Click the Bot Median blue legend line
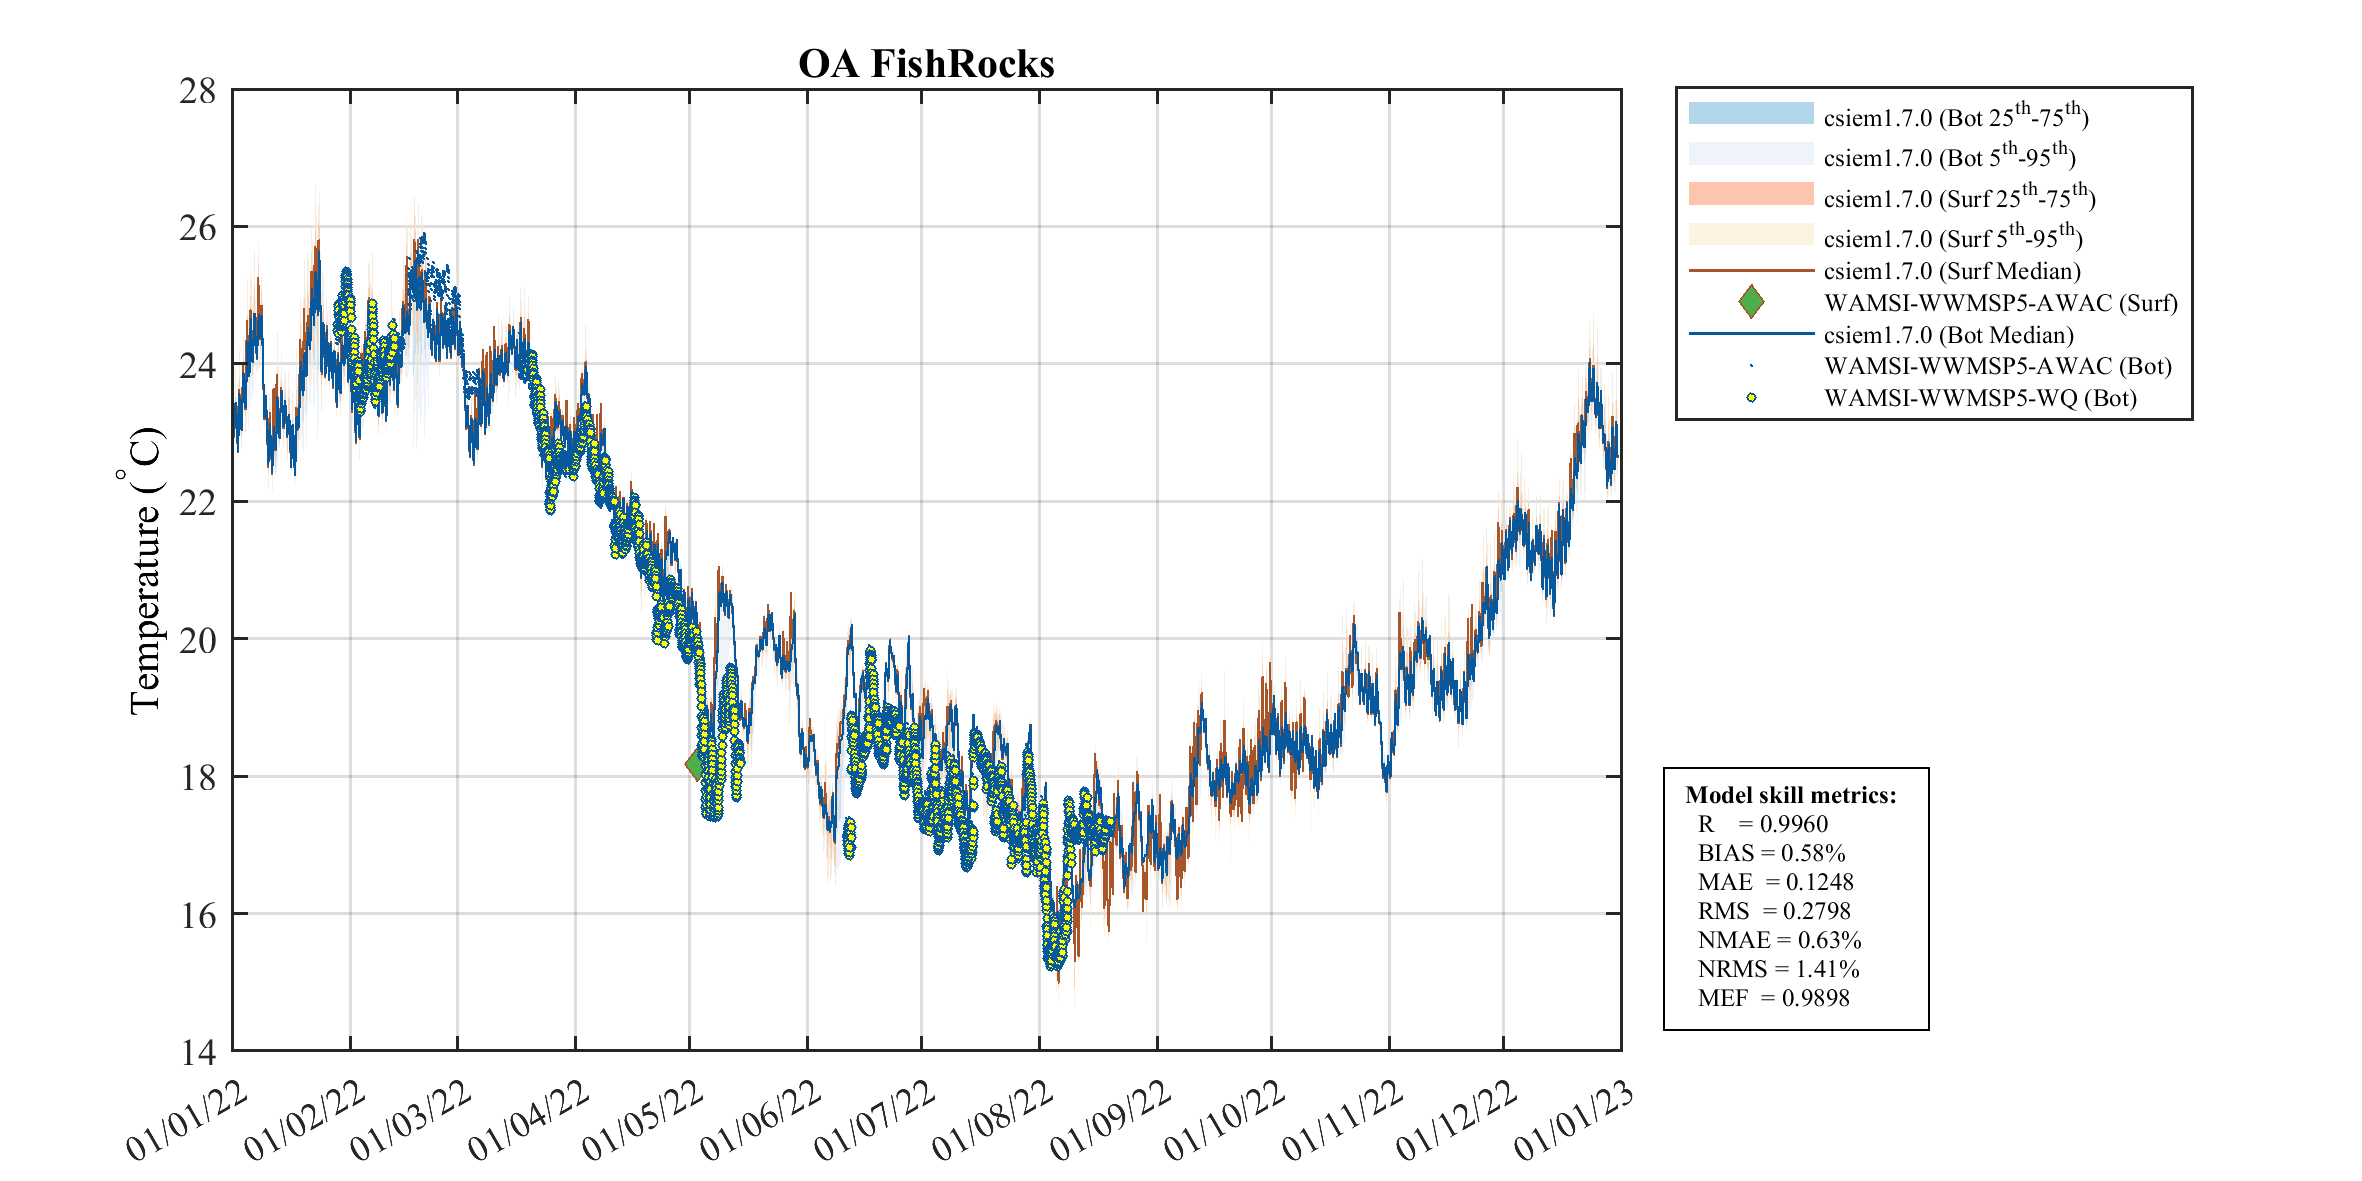The height and width of the screenshot is (1181, 2362). (1751, 334)
